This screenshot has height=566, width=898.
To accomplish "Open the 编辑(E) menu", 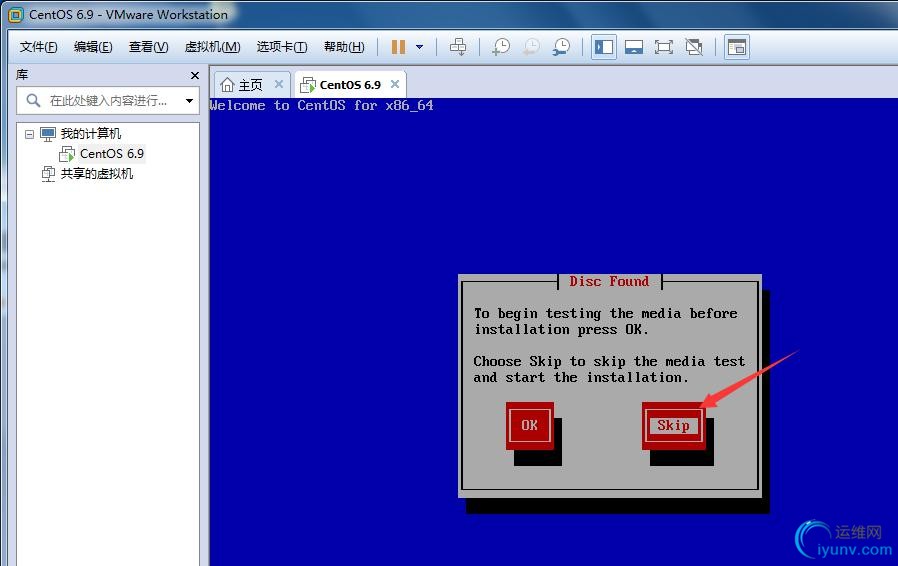I will click(93, 47).
